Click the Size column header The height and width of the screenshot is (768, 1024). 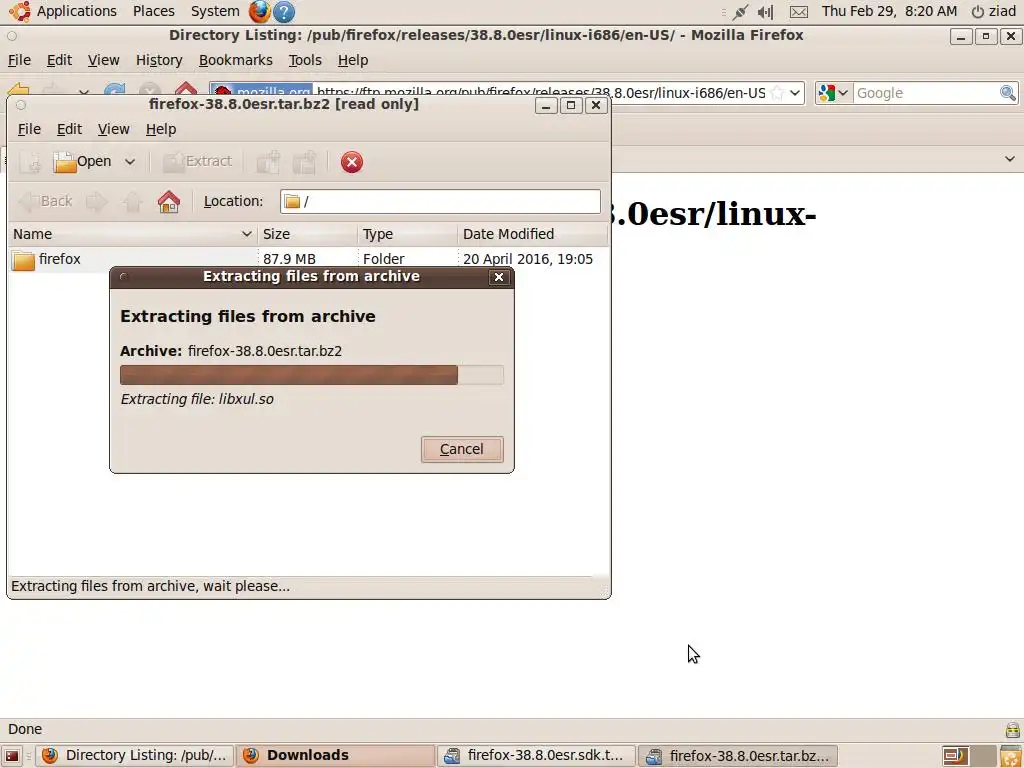coord(308,234)
